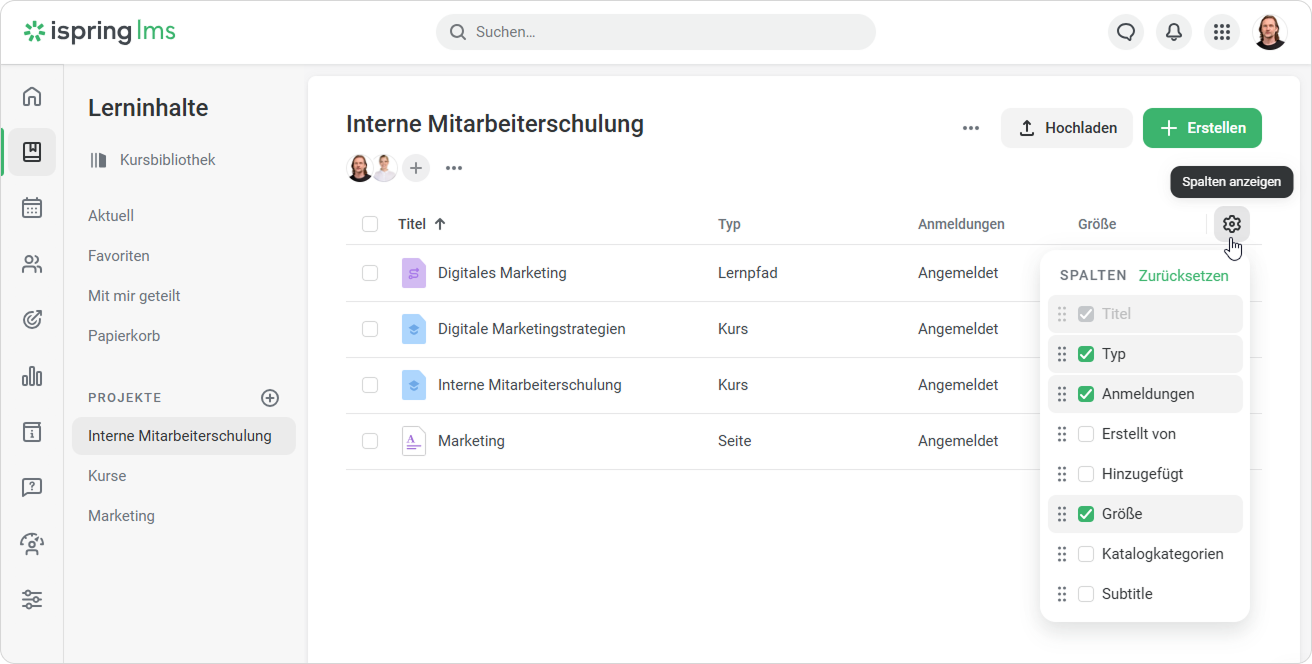Enable the Katalogkategorien column checkbox
The image size is (1312, 664).
(x=1086, y=554)
